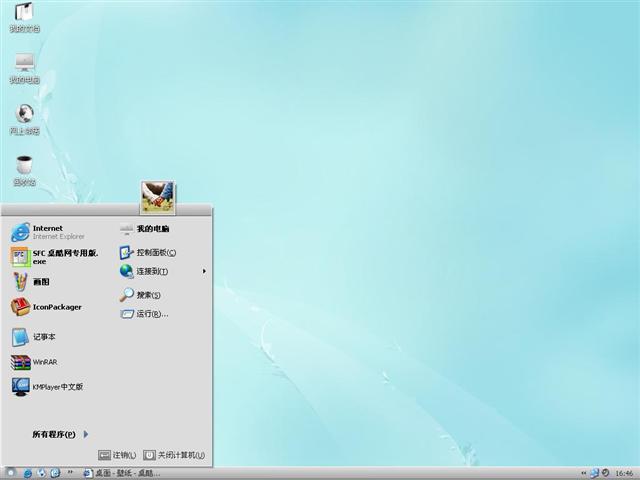Open the 网上邻居 desktop icon
The image size is (640, 480).
pyautogui.click(x=24, y=119)
